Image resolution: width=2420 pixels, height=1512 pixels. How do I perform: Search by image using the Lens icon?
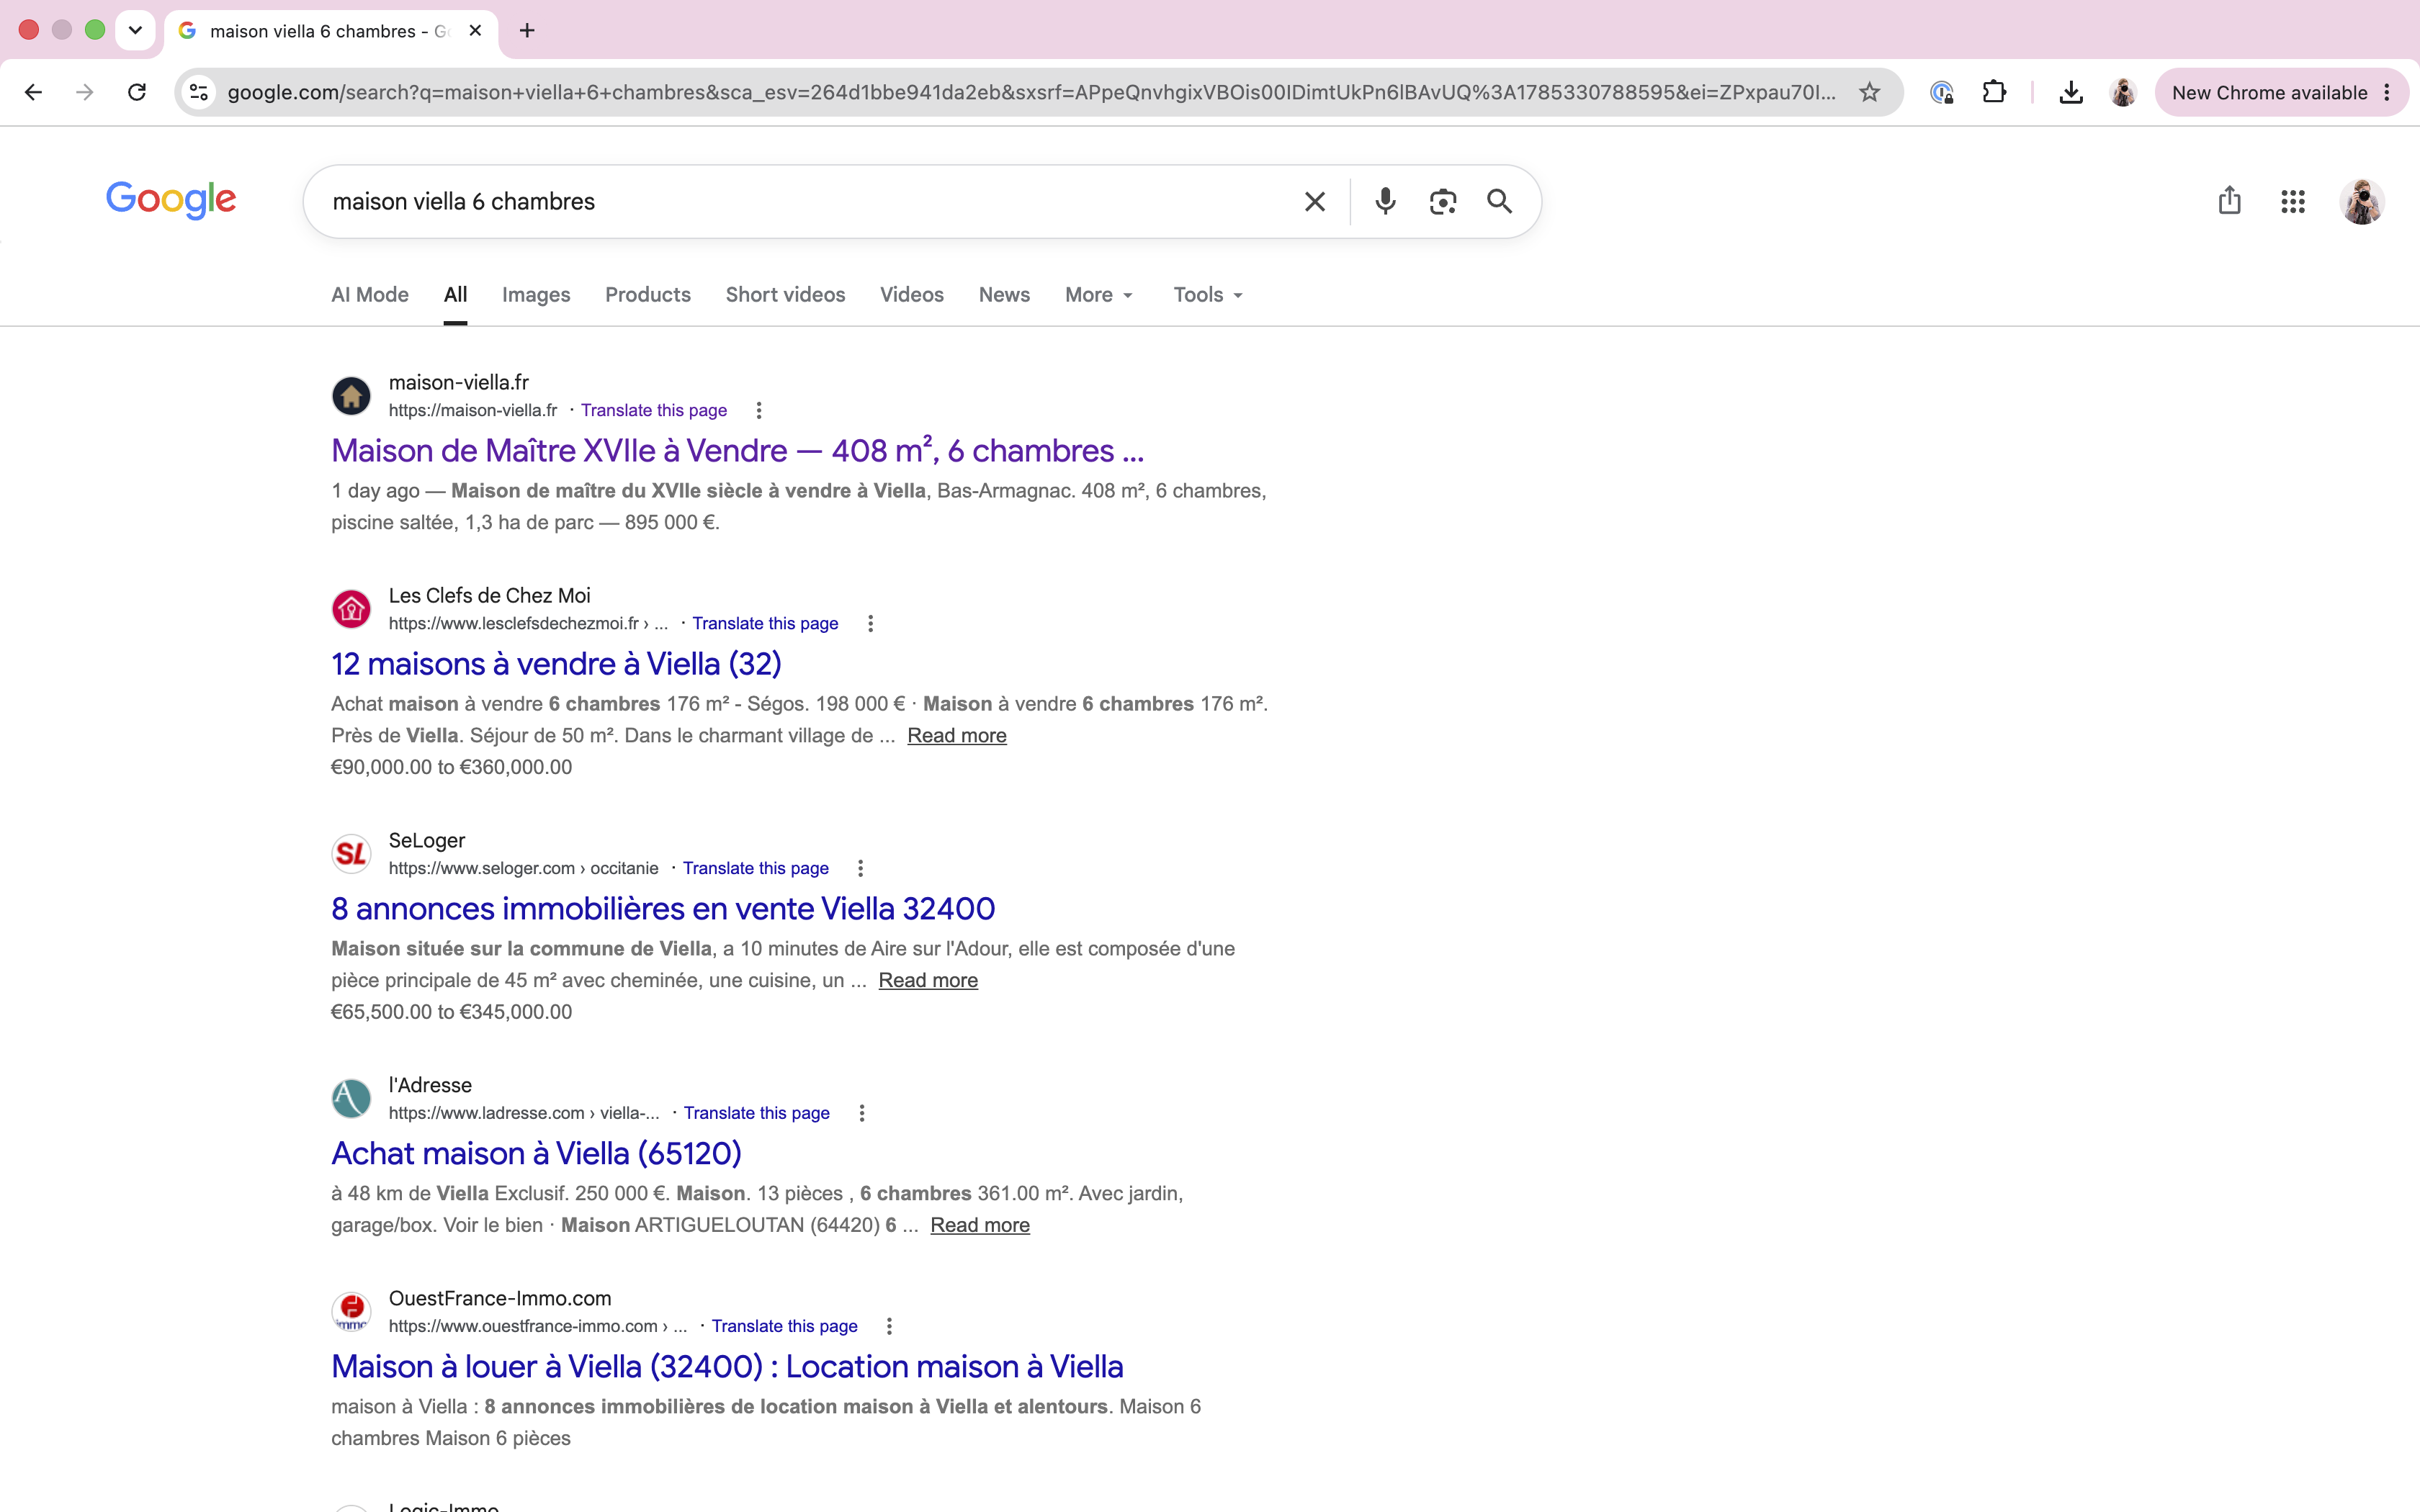[x=1442, y=202]
